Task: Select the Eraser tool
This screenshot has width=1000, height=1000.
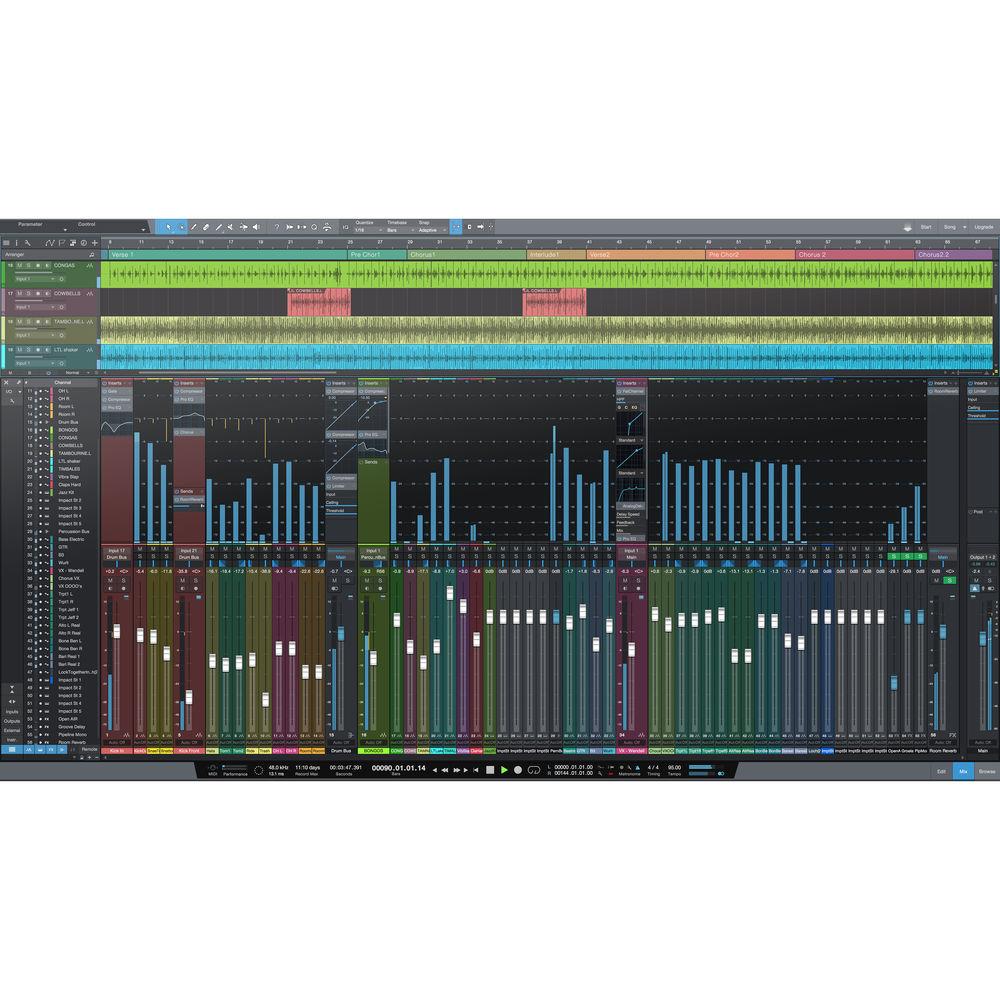Action: pyautogui.click(x=206, y=227)
